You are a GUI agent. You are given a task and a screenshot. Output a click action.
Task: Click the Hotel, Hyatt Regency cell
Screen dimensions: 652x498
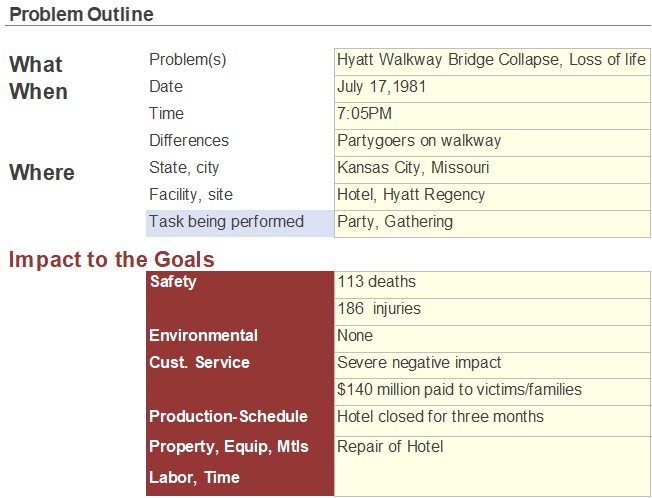point(492,197)
